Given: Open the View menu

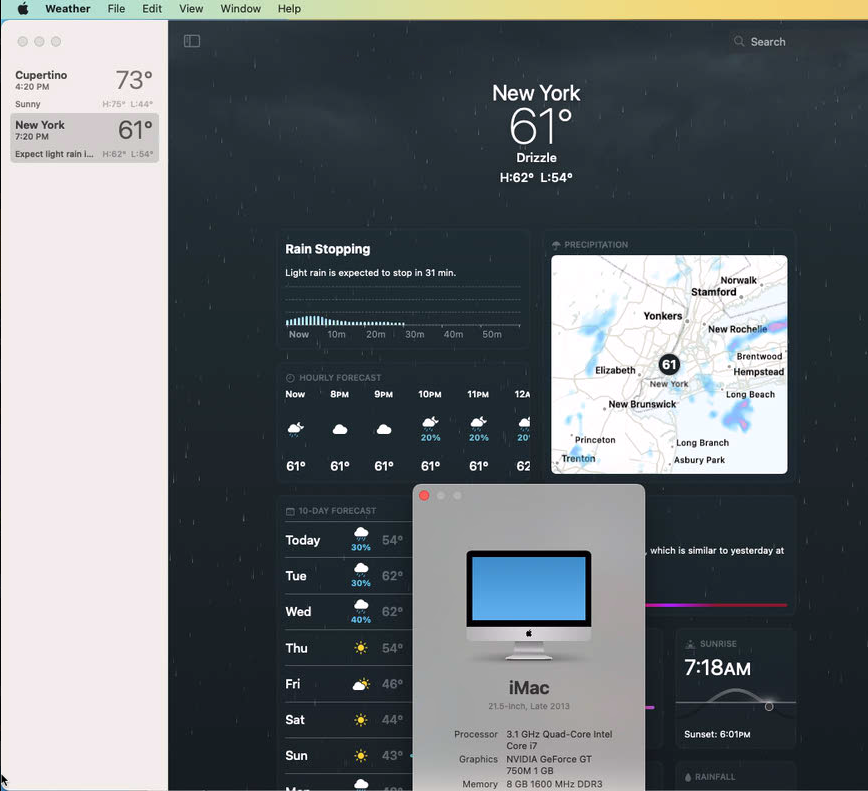Looking at the screenshot, I should 191,9.
